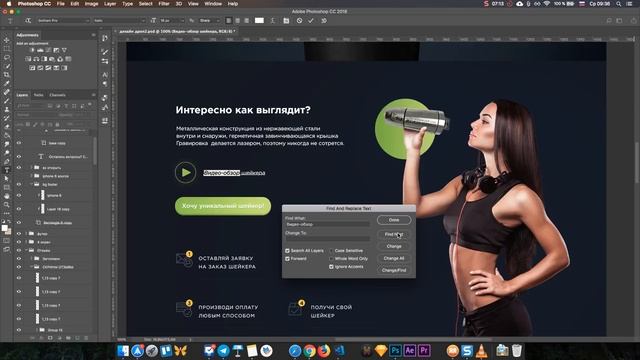
Task: Open the Filter menu
Action: tap(164, 4)
